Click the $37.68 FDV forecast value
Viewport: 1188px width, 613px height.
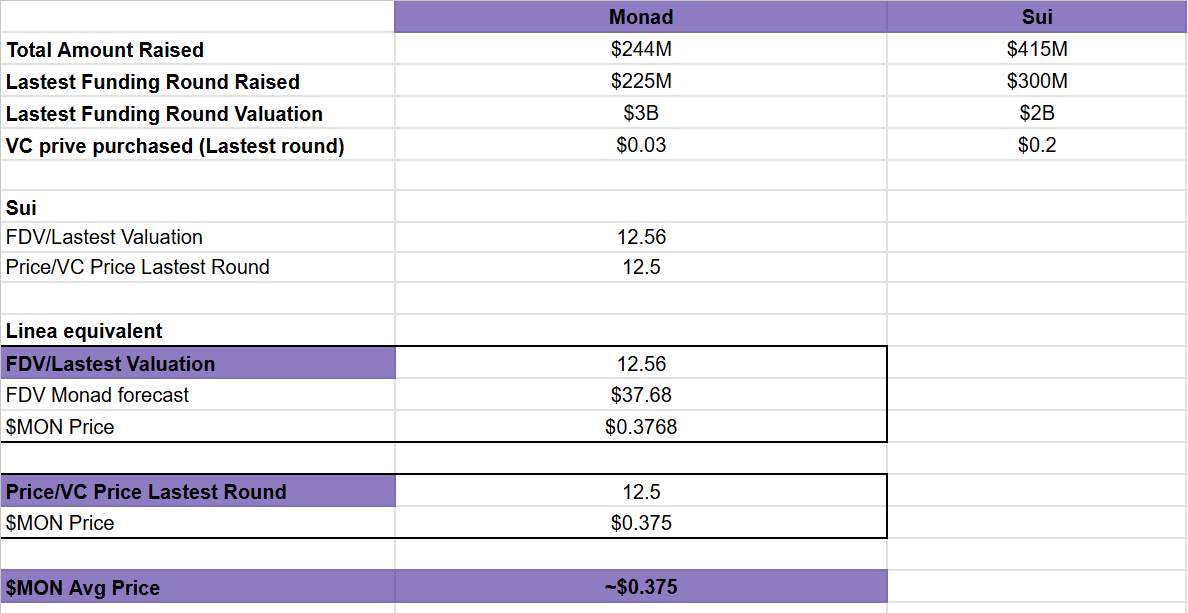(x=640, y=395)
